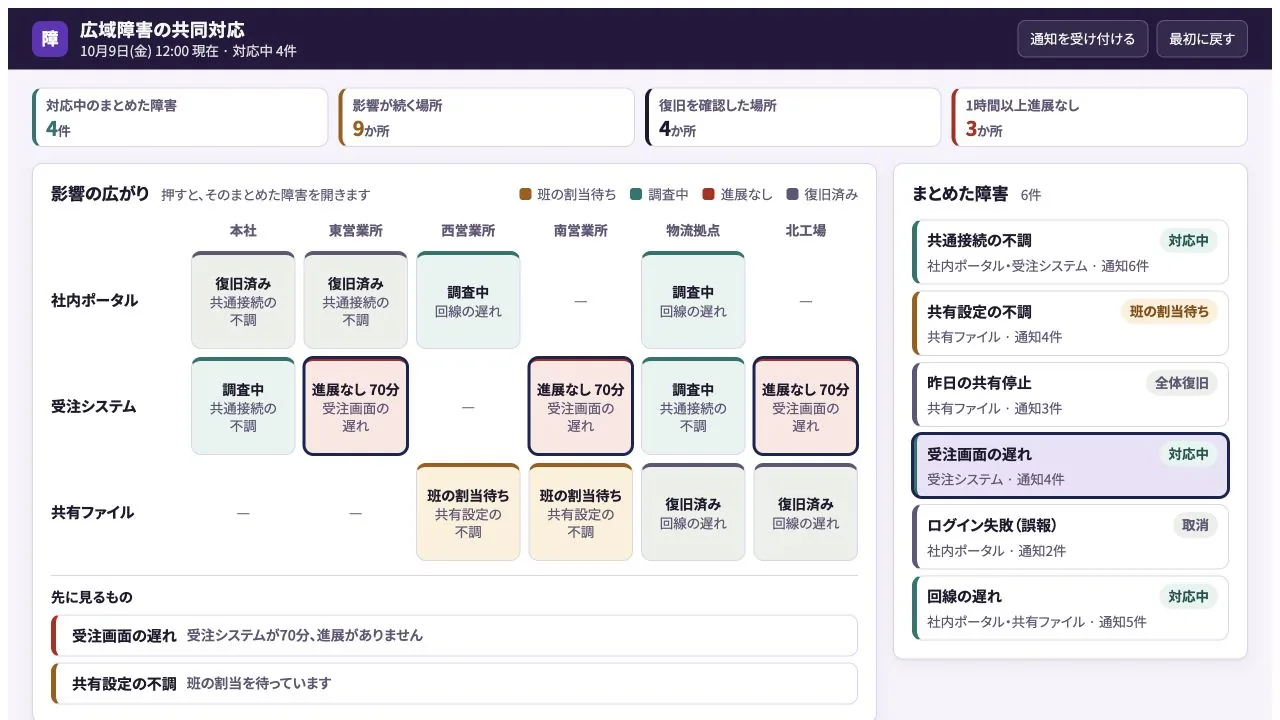The width and height of the screenshot is (1280, 720).
Task: Select 受注画面の遅れ in the incident list
Action: tap(1070, 465)
